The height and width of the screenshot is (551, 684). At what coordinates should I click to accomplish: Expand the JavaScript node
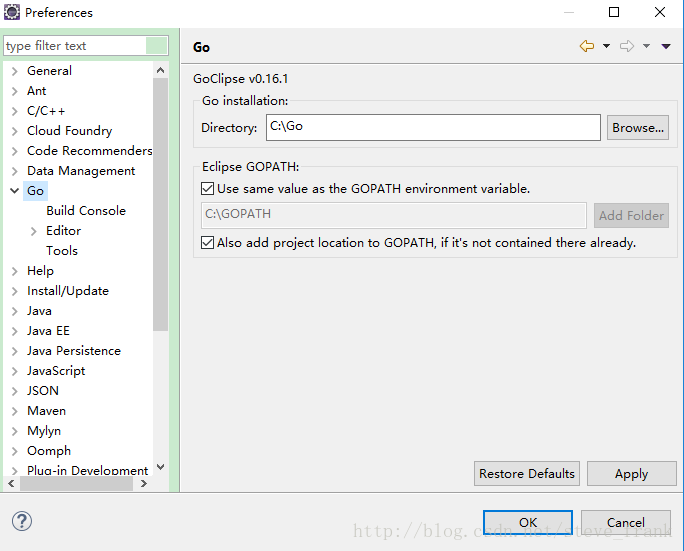[x=14, y=371]
